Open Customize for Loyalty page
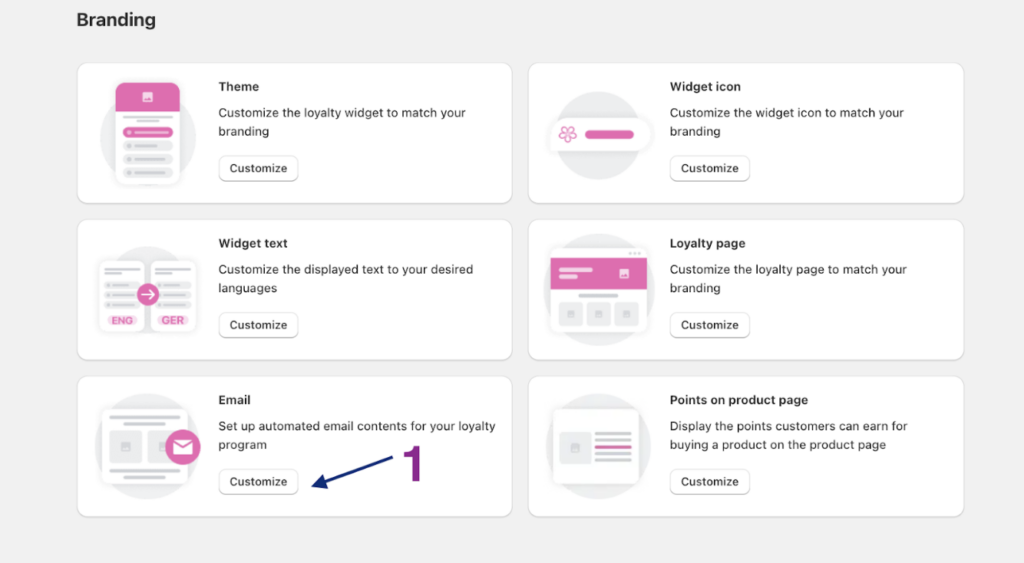This screenshot has height=563, width=1024. click(x=709, y=325)
